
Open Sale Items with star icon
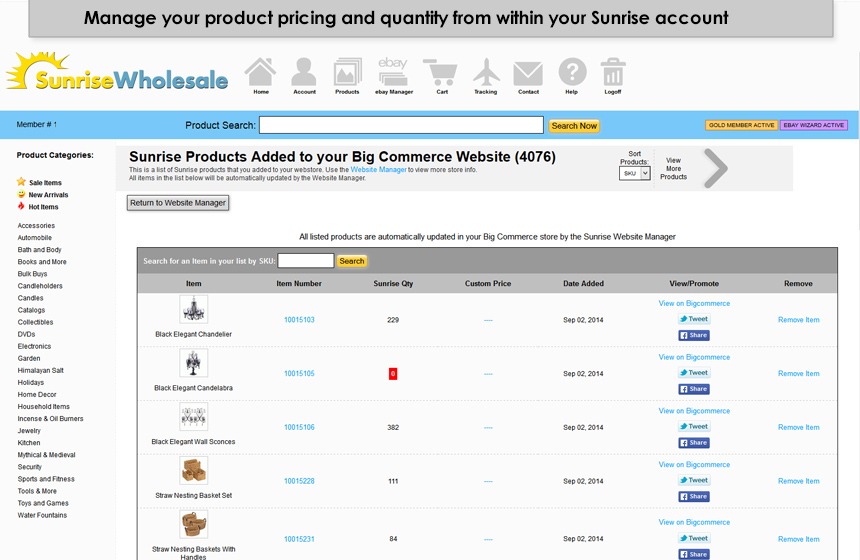click(x=39, y=182)
